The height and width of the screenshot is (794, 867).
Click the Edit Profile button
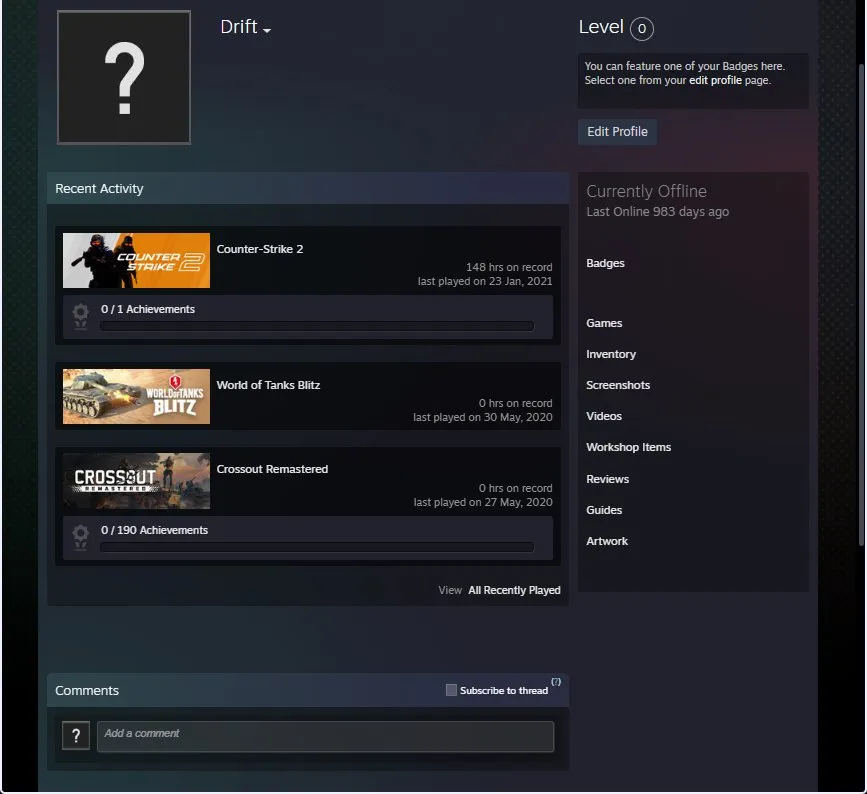617,132
